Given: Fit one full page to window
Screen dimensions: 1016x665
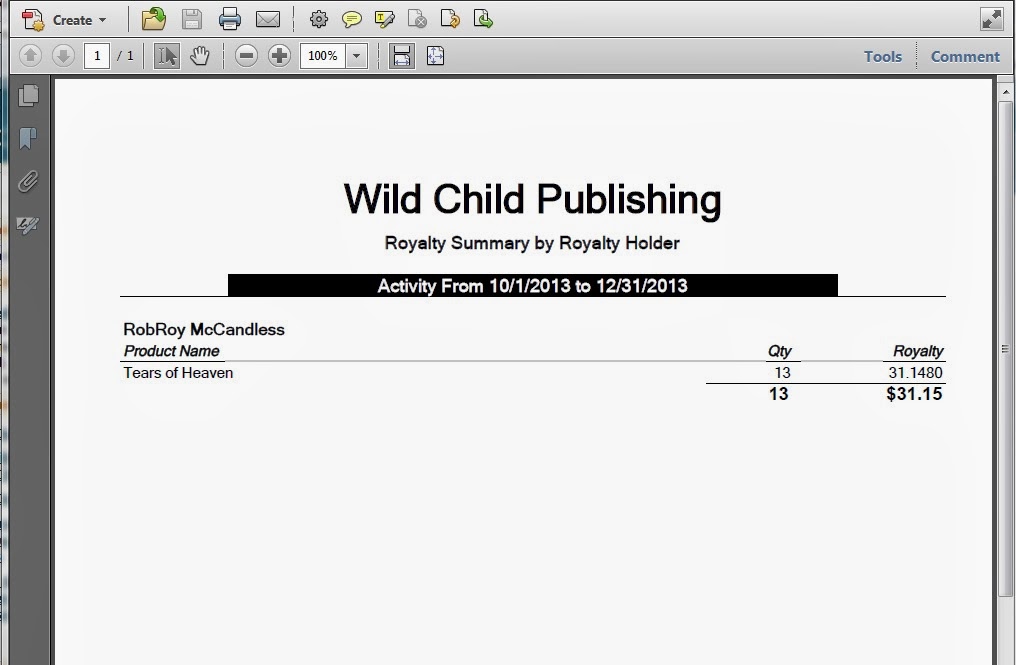Looking at the screenshot, I should [x=435, y=56].
